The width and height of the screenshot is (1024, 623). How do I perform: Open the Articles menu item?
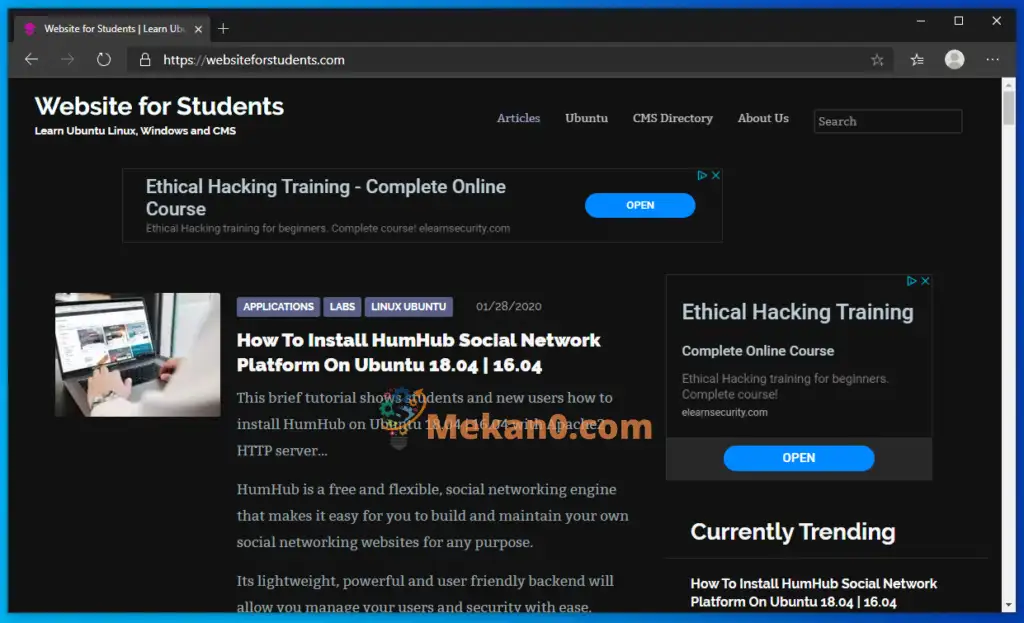coord(518,118)
